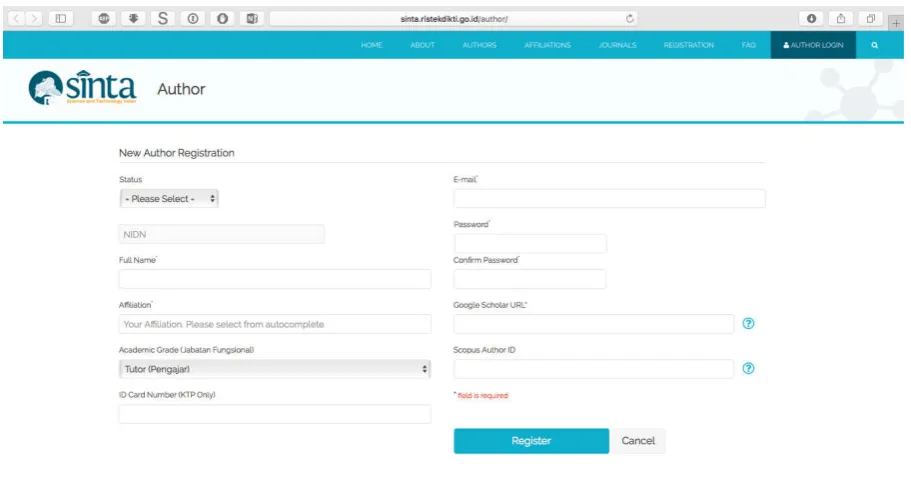Click the AUTHOR LOGIN button

tap(813, 45)
